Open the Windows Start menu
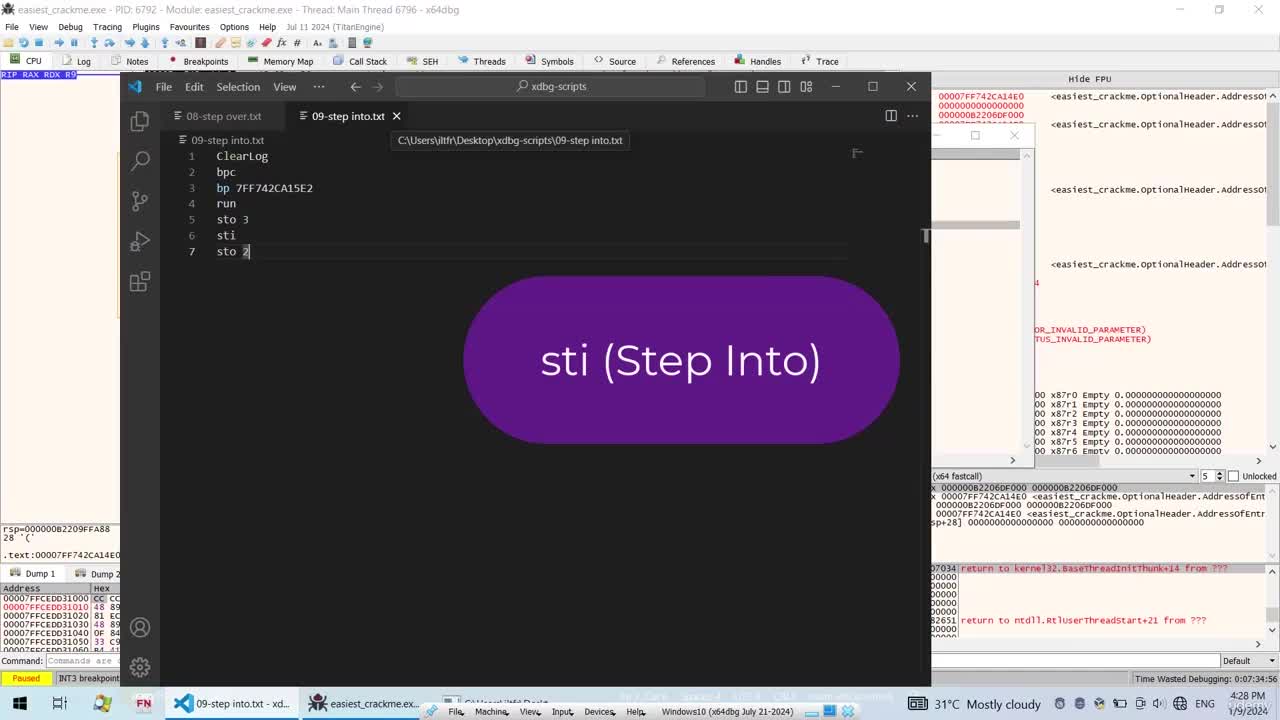The width and height of the screenshot is (1280, 720). (19, 704)
